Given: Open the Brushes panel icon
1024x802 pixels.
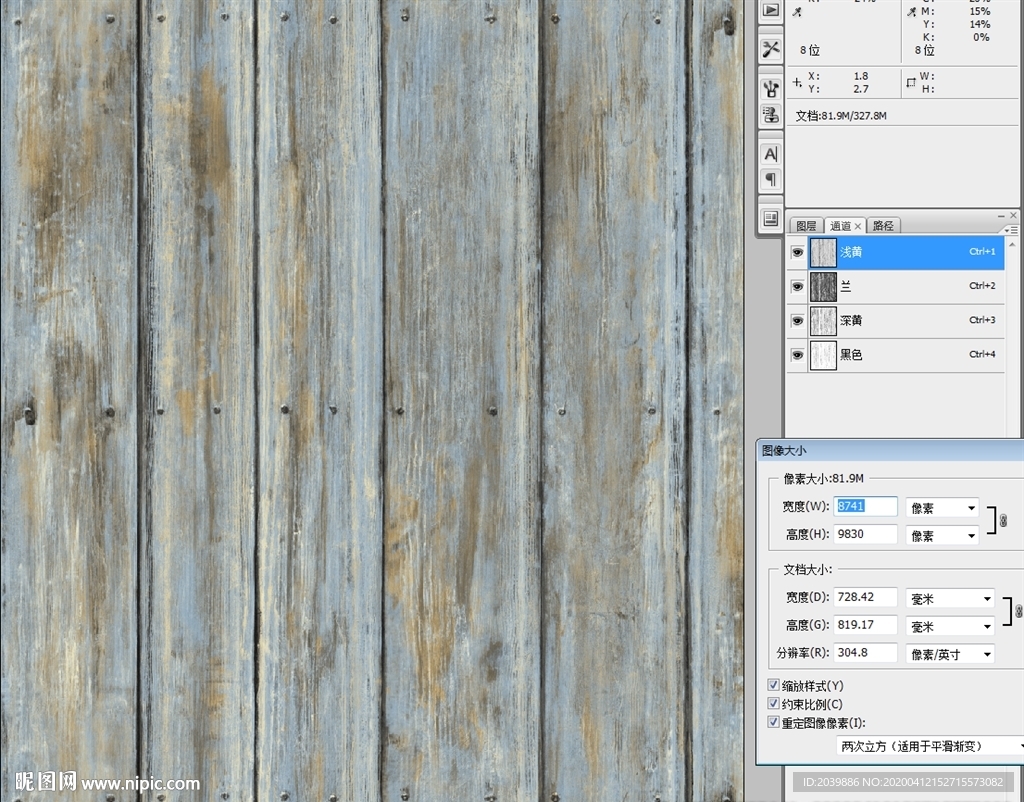Looking at the screenshot, I should coord(771,88).
